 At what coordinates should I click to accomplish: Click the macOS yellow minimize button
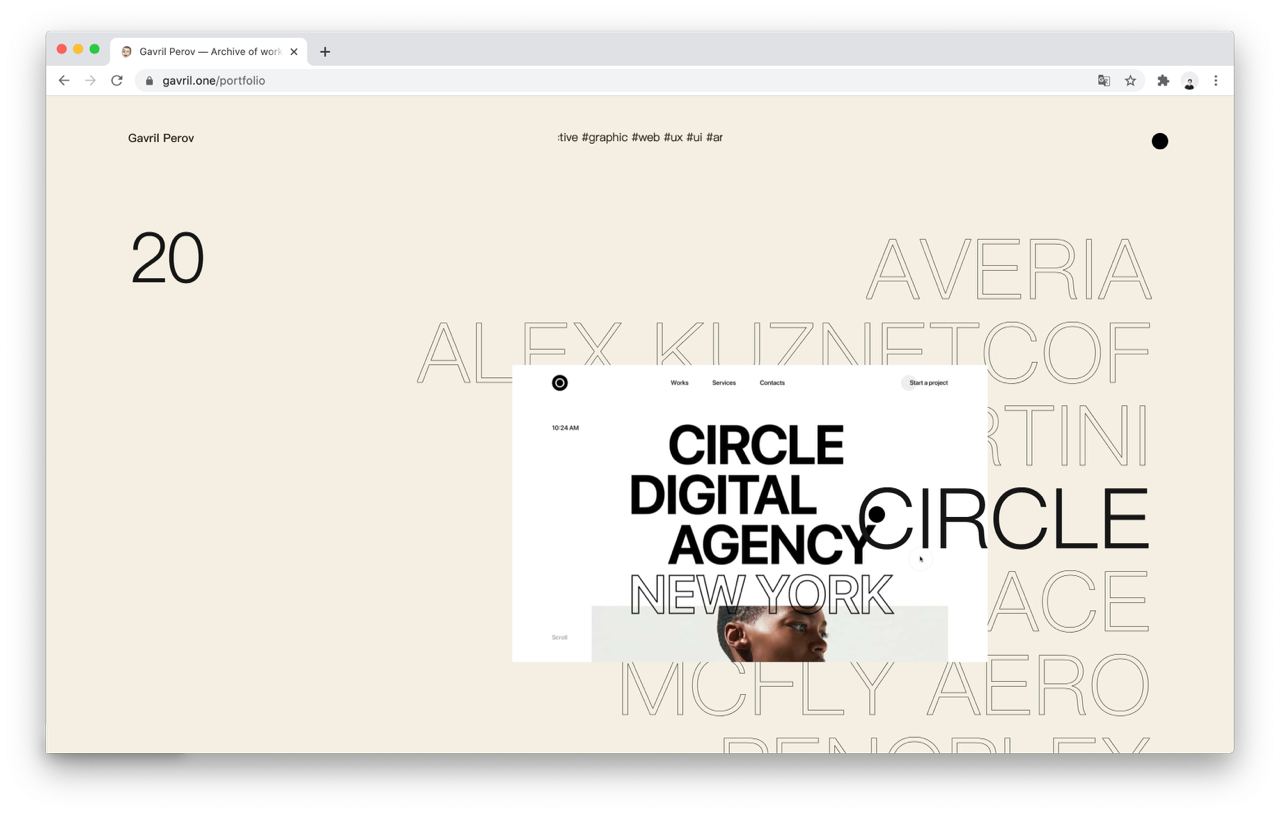tap(78, 49)
